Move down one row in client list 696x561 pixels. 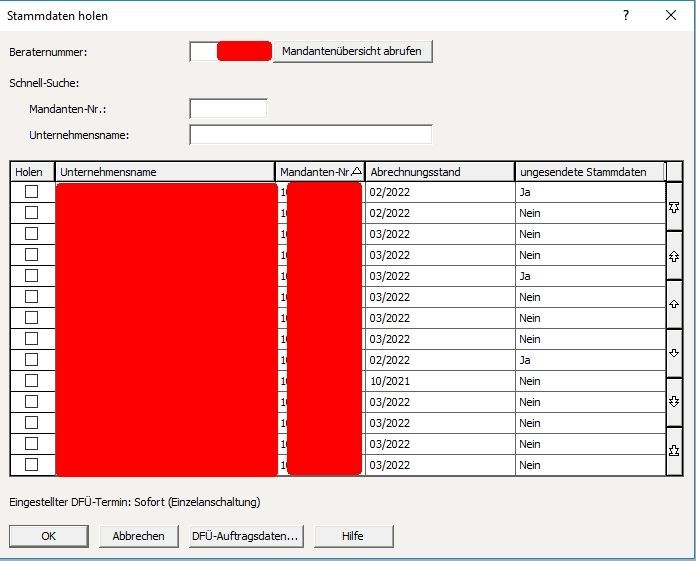point(674,353)
